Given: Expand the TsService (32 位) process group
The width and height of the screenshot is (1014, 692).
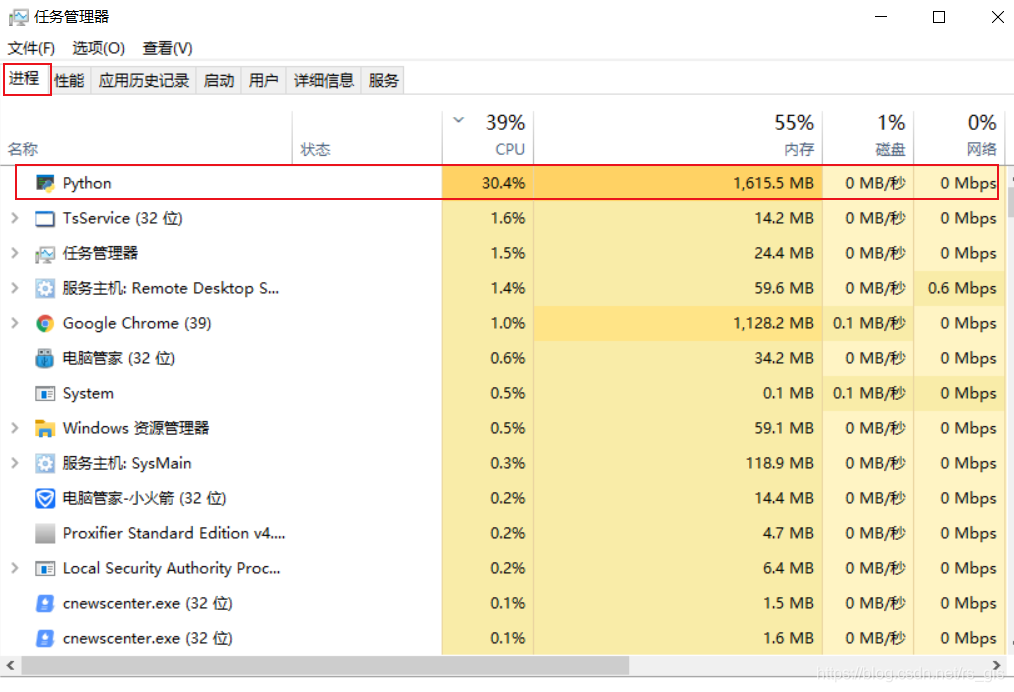Looking at the screenshot, I should [15, 219].
